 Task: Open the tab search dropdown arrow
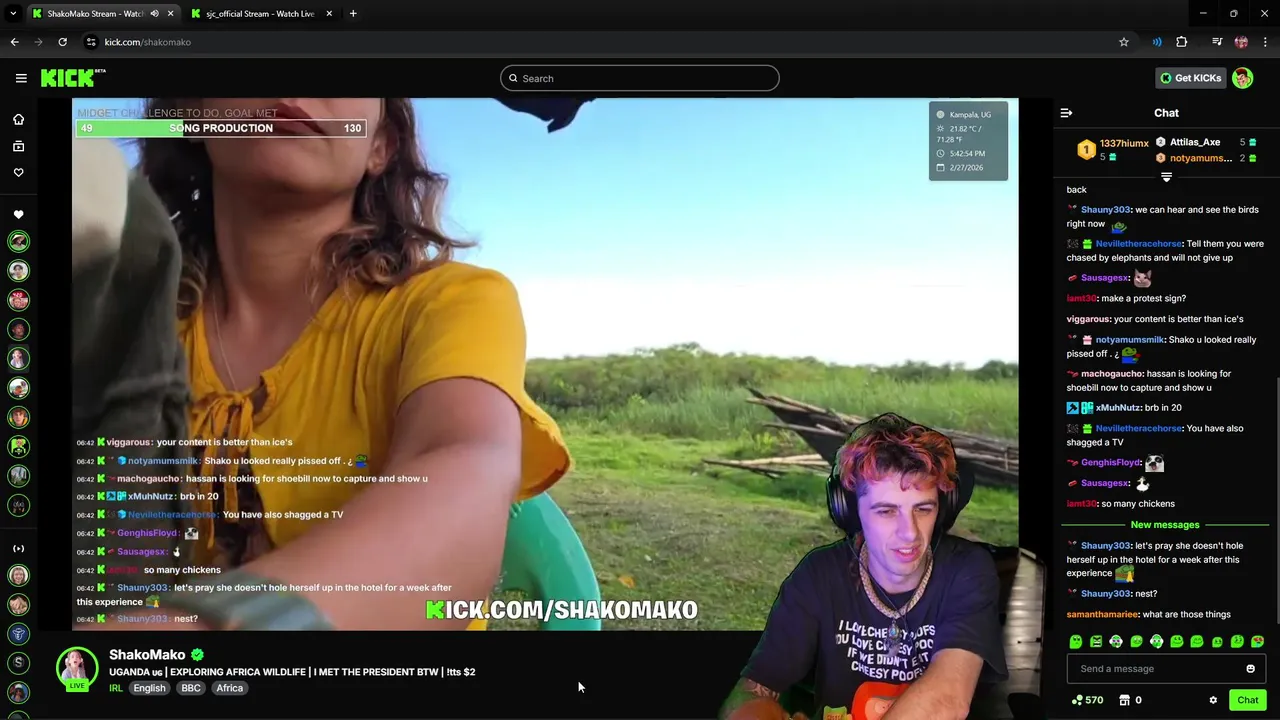coord(13,14)
